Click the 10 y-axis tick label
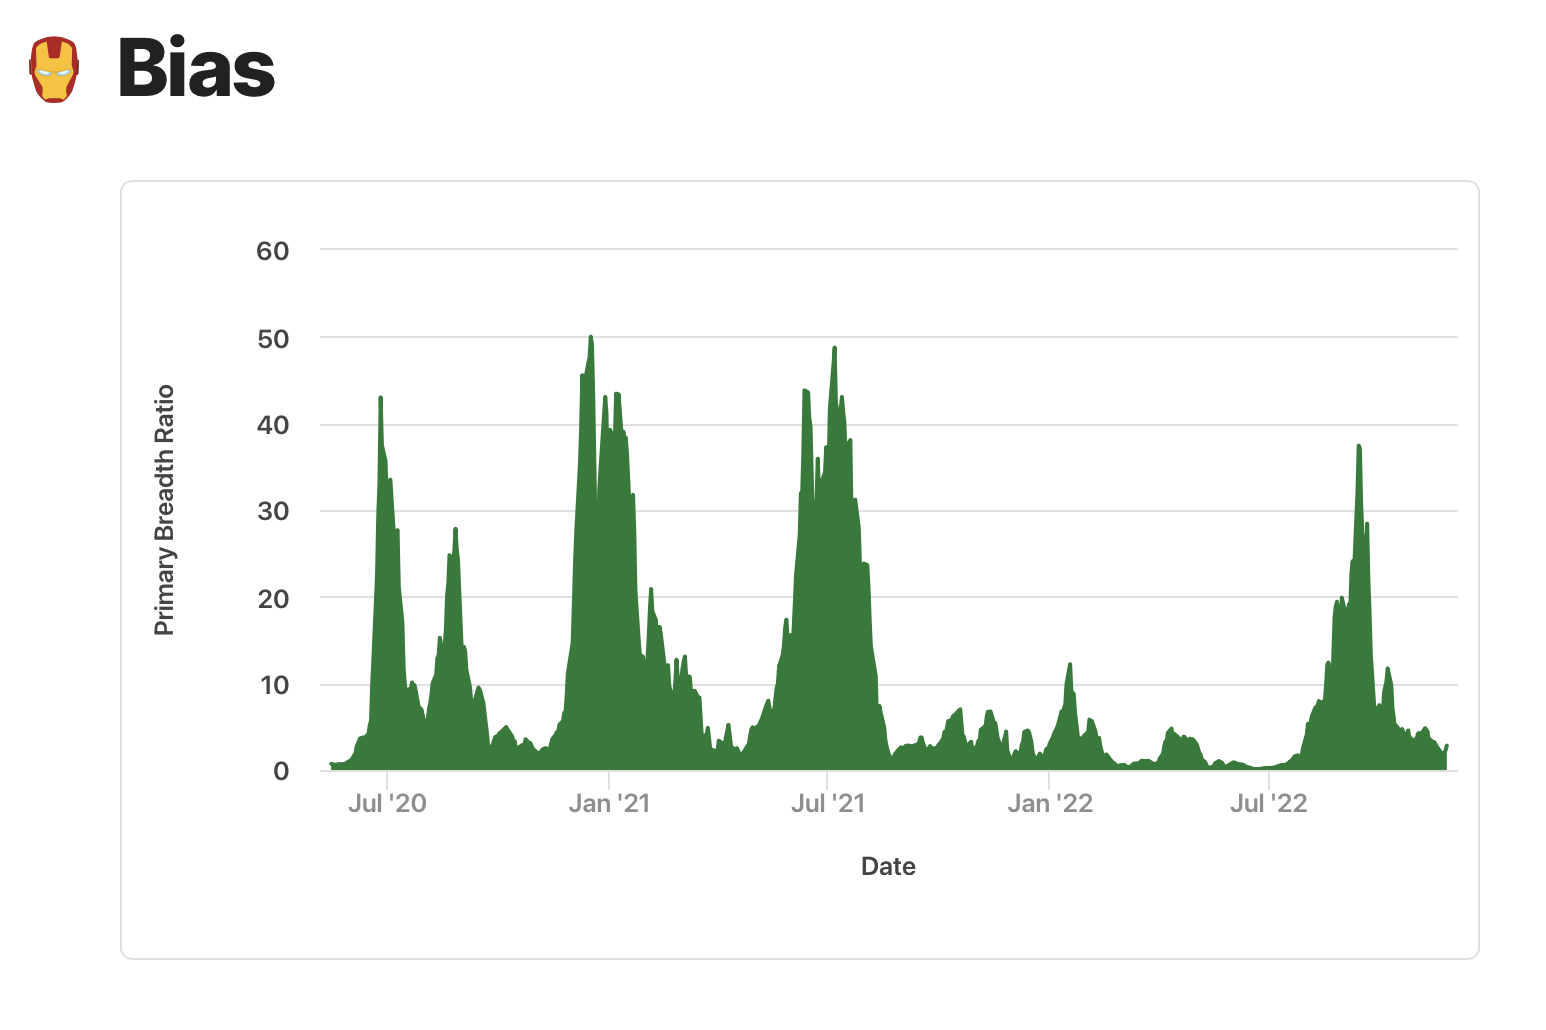This screenshot has width=1546, height=1030. (x=273, y=685)
